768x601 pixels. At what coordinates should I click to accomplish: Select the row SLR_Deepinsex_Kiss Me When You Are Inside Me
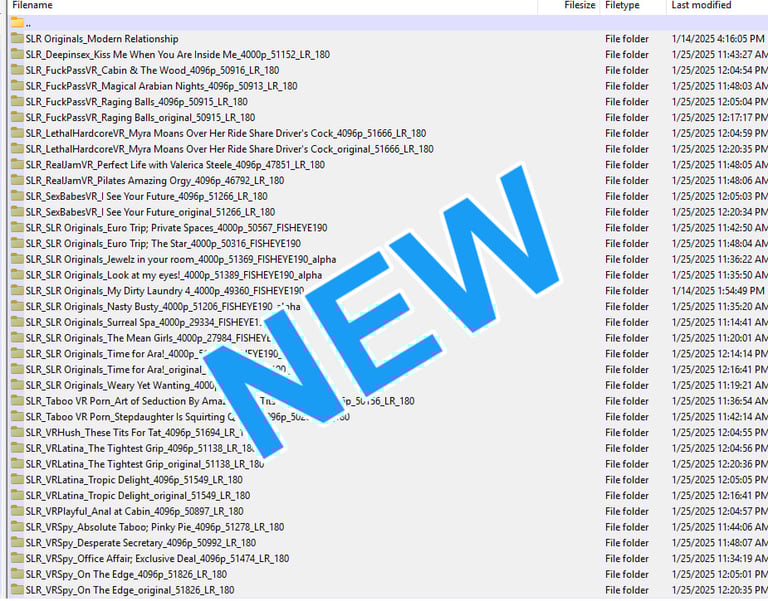tap(388, 54)
